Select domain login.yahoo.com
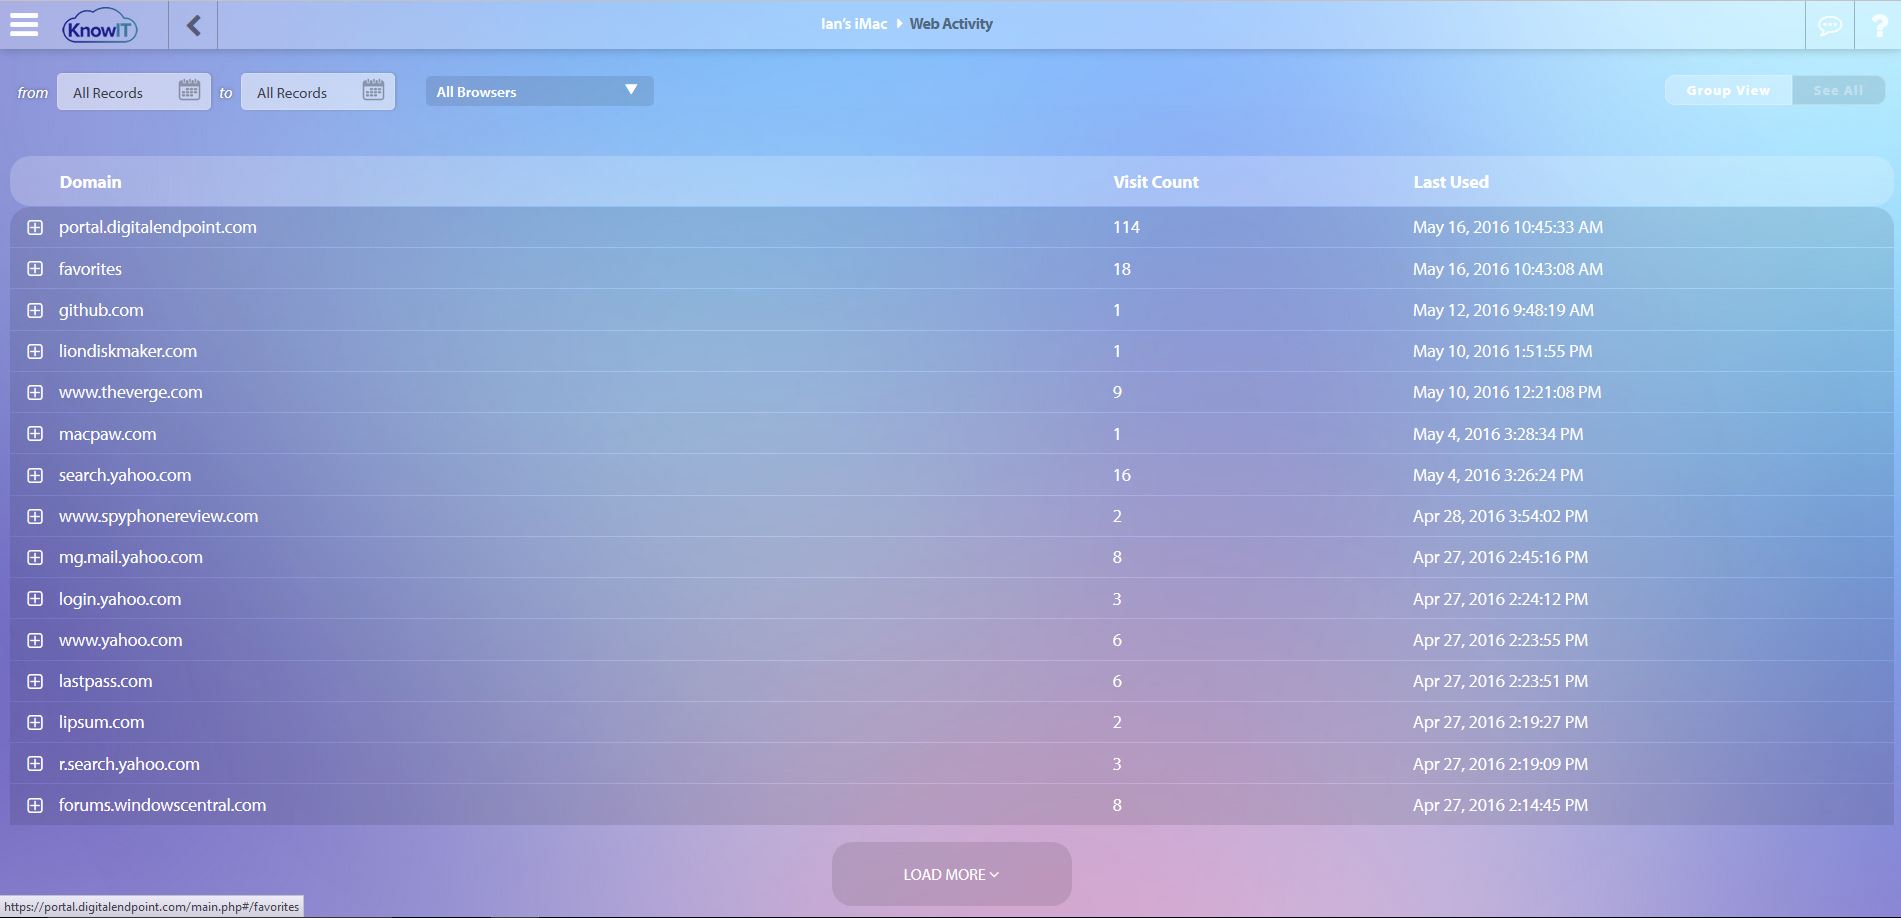The width and height of the screenshot is (1901, 918). [120, 599]
